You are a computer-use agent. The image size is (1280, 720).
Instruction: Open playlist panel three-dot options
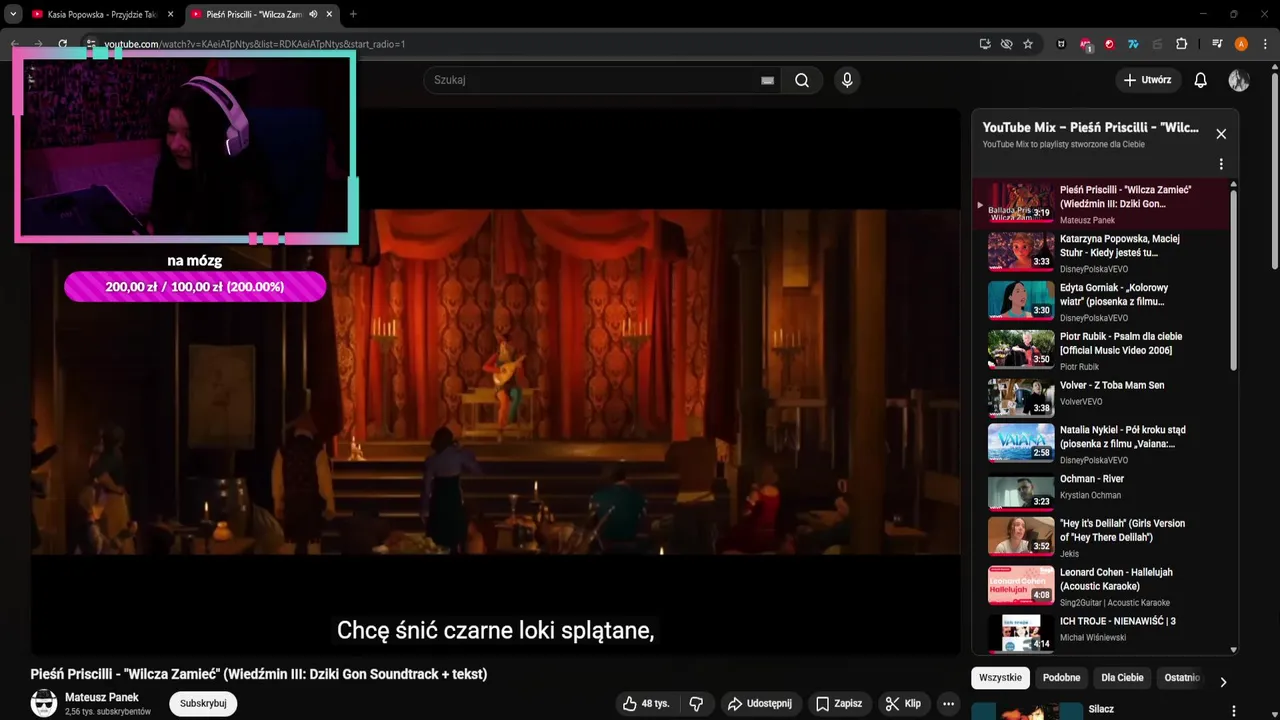click(1221, 164)
